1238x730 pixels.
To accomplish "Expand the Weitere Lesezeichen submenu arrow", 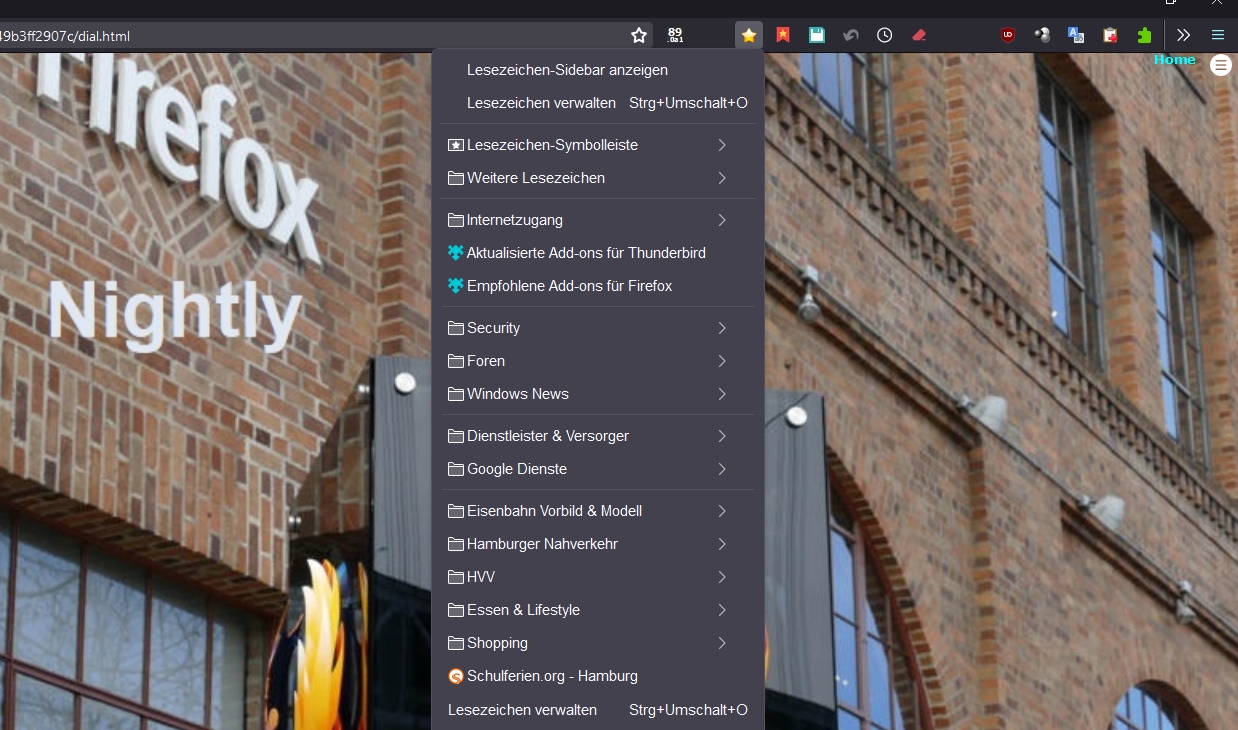I will [722, 178].
